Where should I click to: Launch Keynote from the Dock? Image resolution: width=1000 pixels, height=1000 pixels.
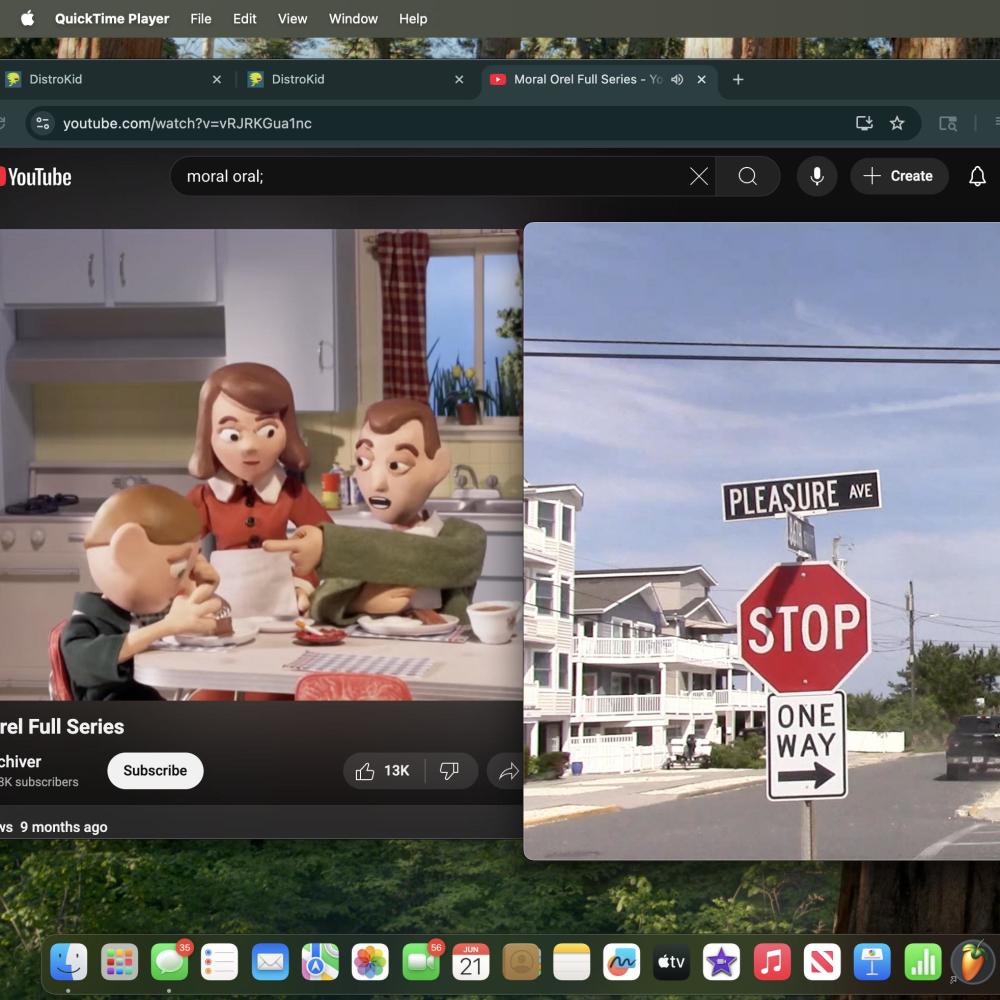tap(872, 961)
